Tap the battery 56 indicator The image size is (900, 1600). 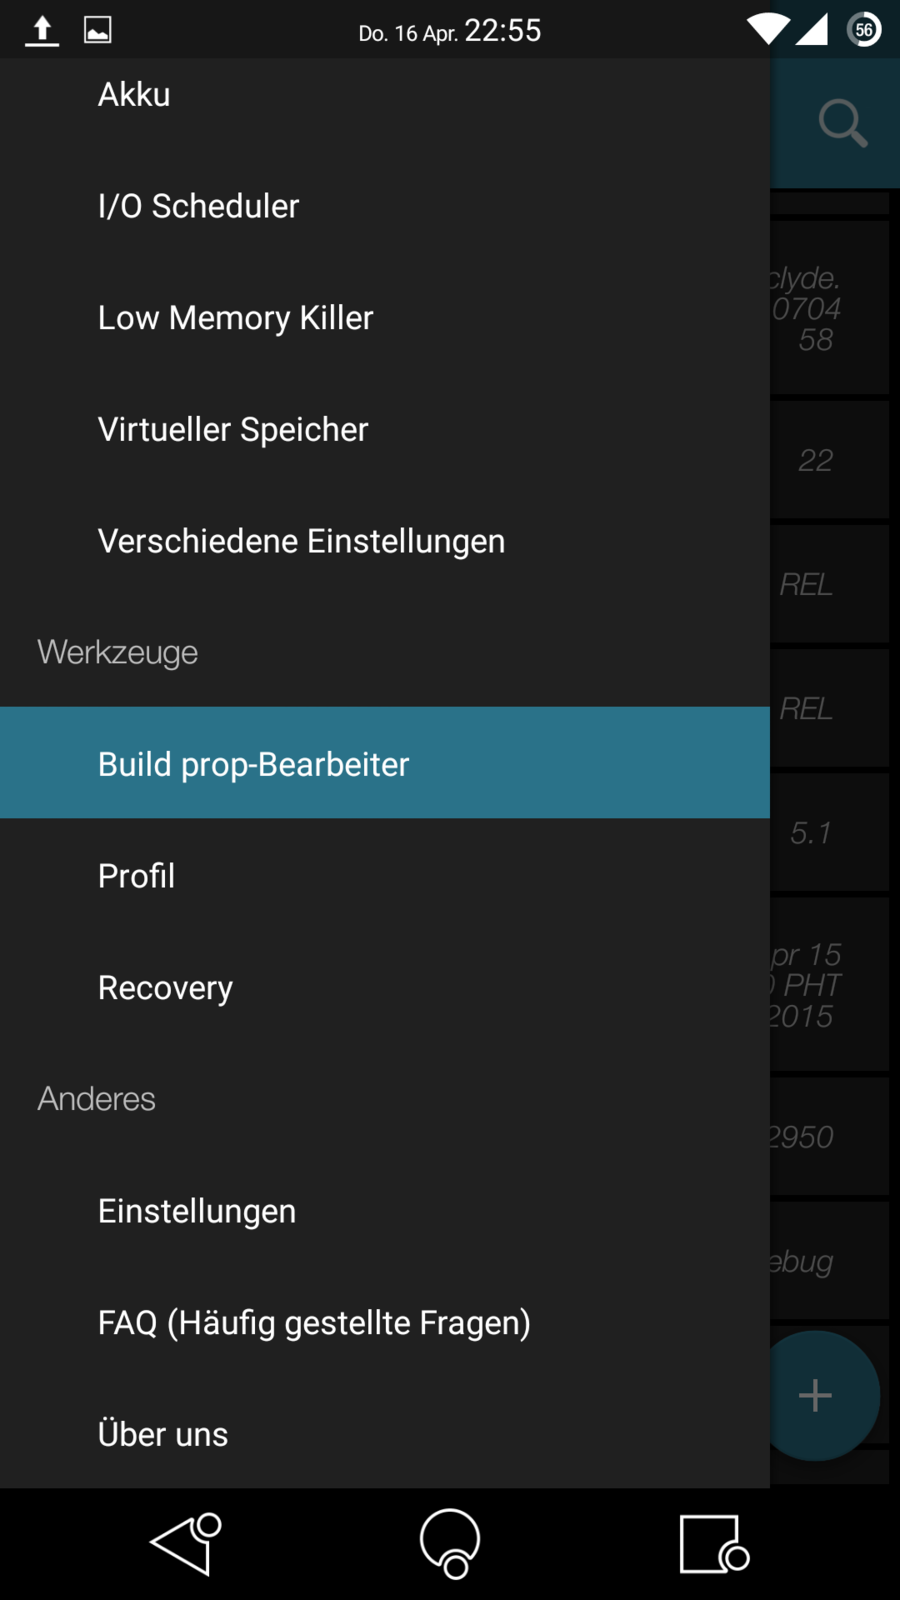click(x=864, y=30)
